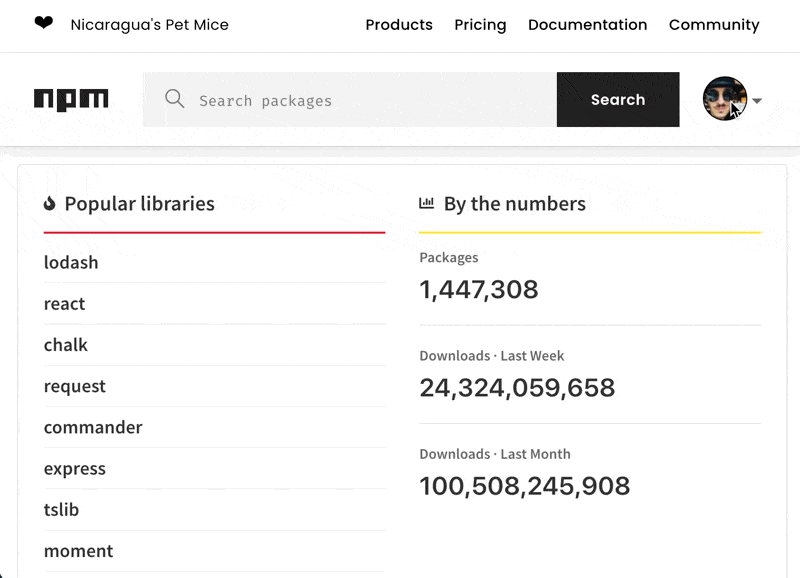The image size is (800, 578).
Task: Open the Community page
Action: (714, 24)
